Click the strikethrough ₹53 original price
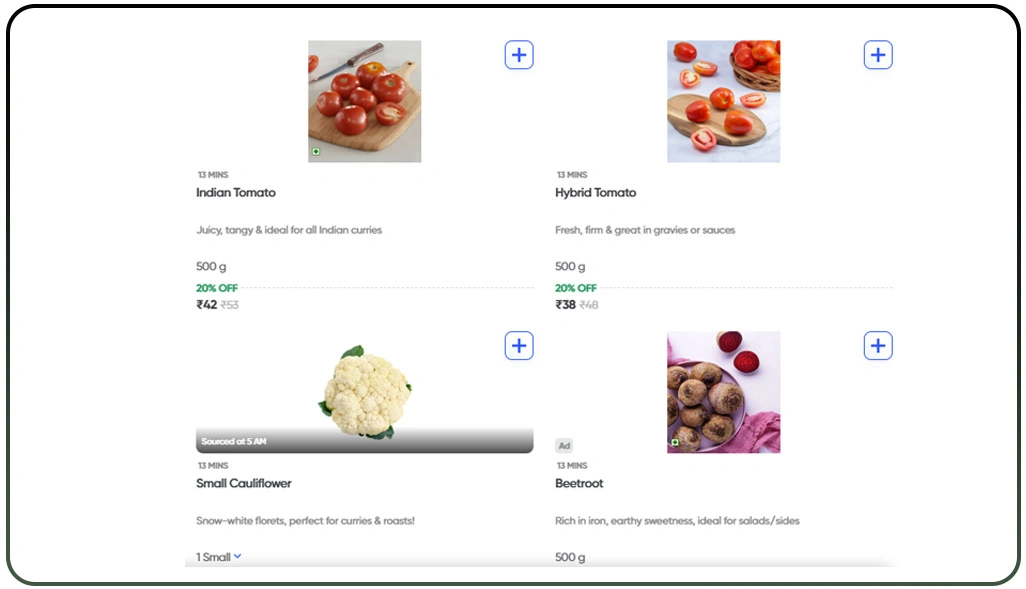This screenshot has width=1026, height=589. coord(228,305)
